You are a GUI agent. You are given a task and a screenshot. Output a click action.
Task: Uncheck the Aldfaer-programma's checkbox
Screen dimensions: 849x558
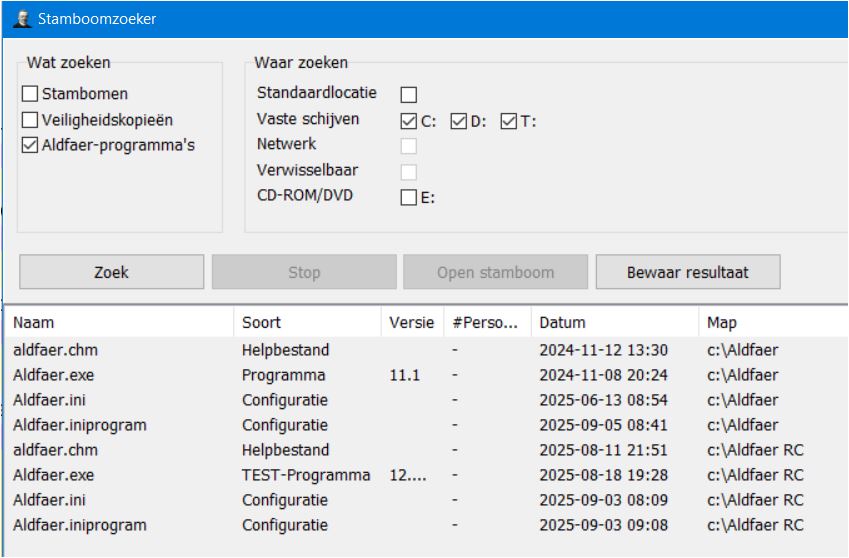(30, 145)
